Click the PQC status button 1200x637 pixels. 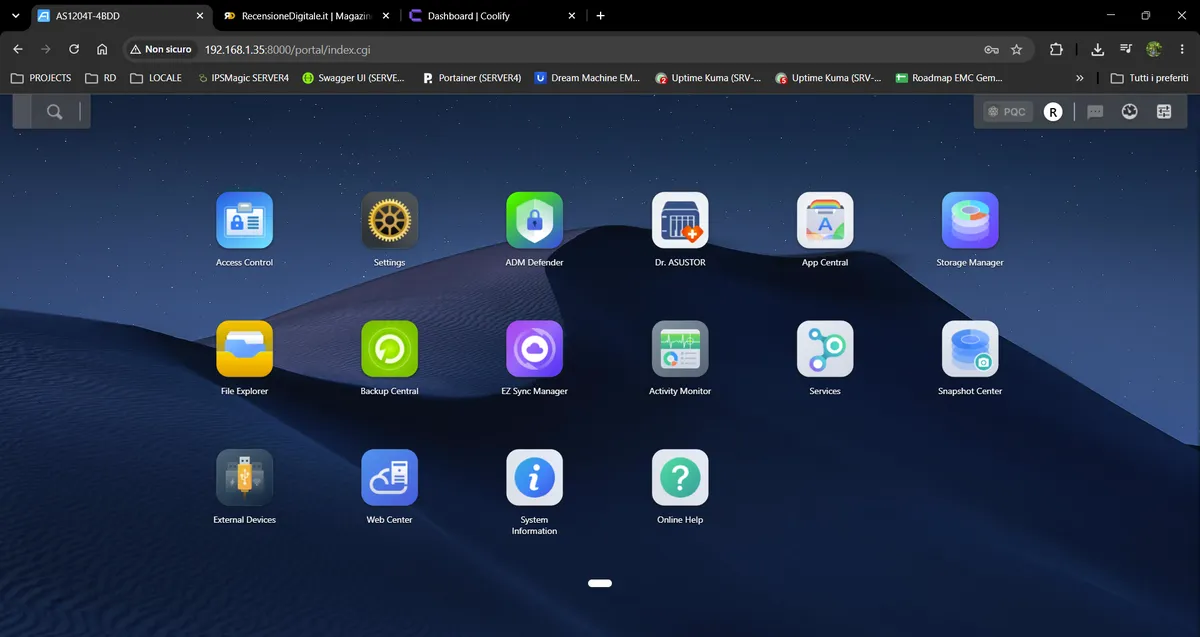point(1007,112)
